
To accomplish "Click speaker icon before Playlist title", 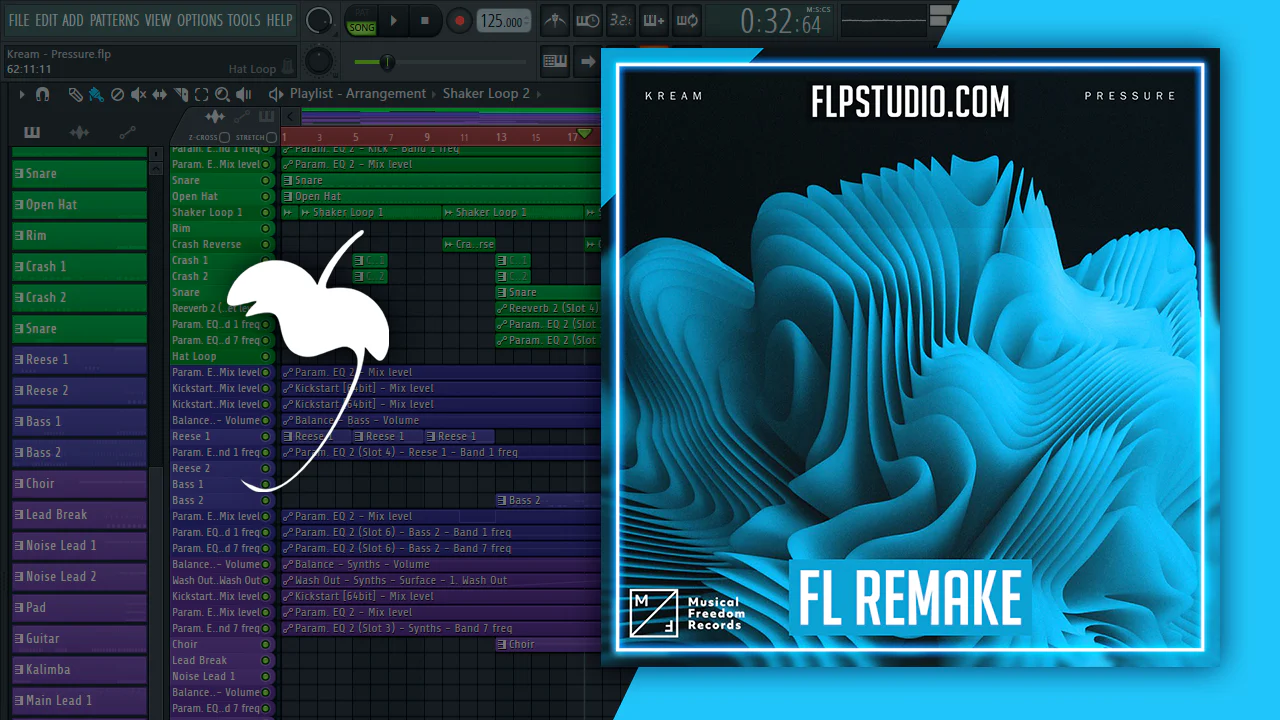I will click(276, 94).
